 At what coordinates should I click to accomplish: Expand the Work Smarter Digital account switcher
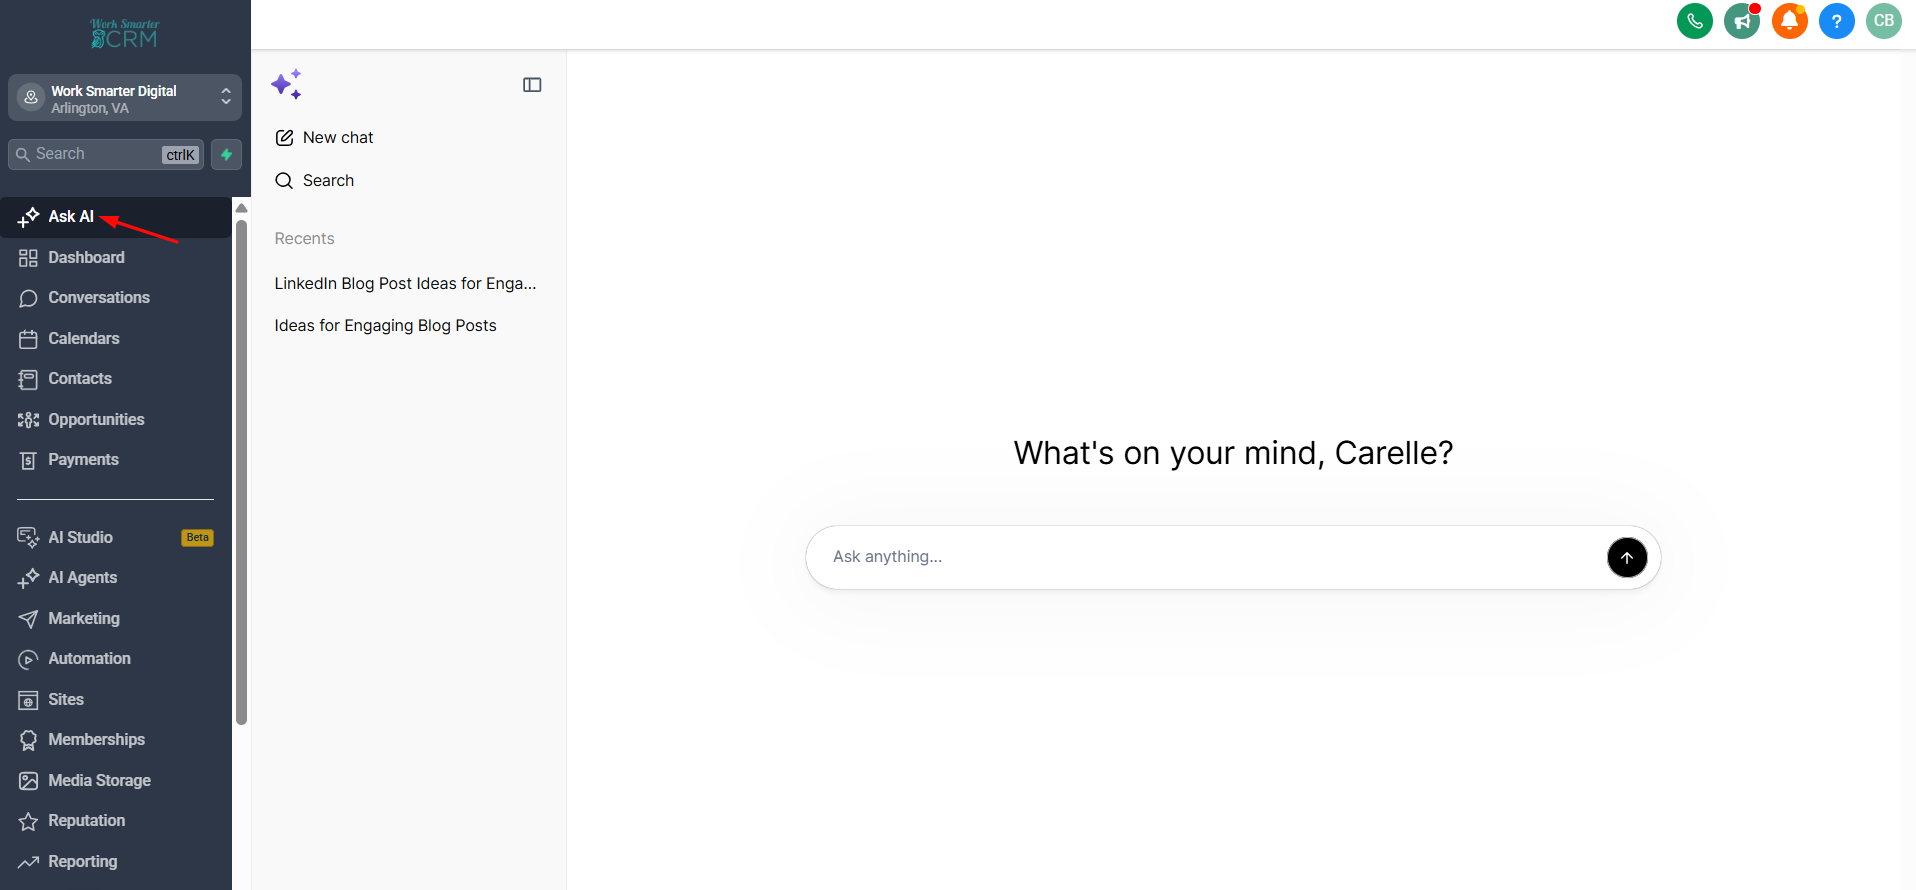[x=125, y=98]
